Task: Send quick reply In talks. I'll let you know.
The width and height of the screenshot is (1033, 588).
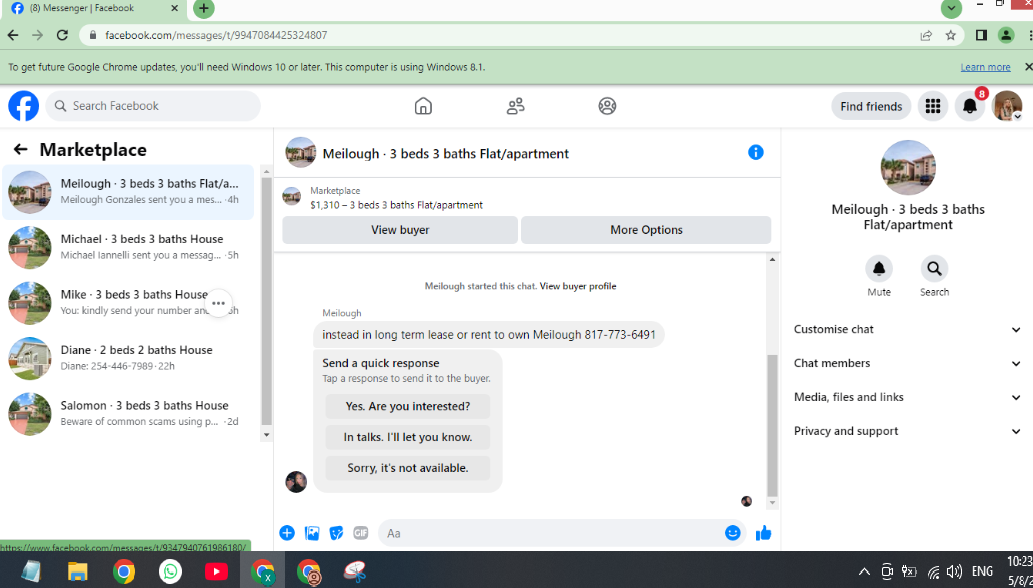Action: pos(408,437)
